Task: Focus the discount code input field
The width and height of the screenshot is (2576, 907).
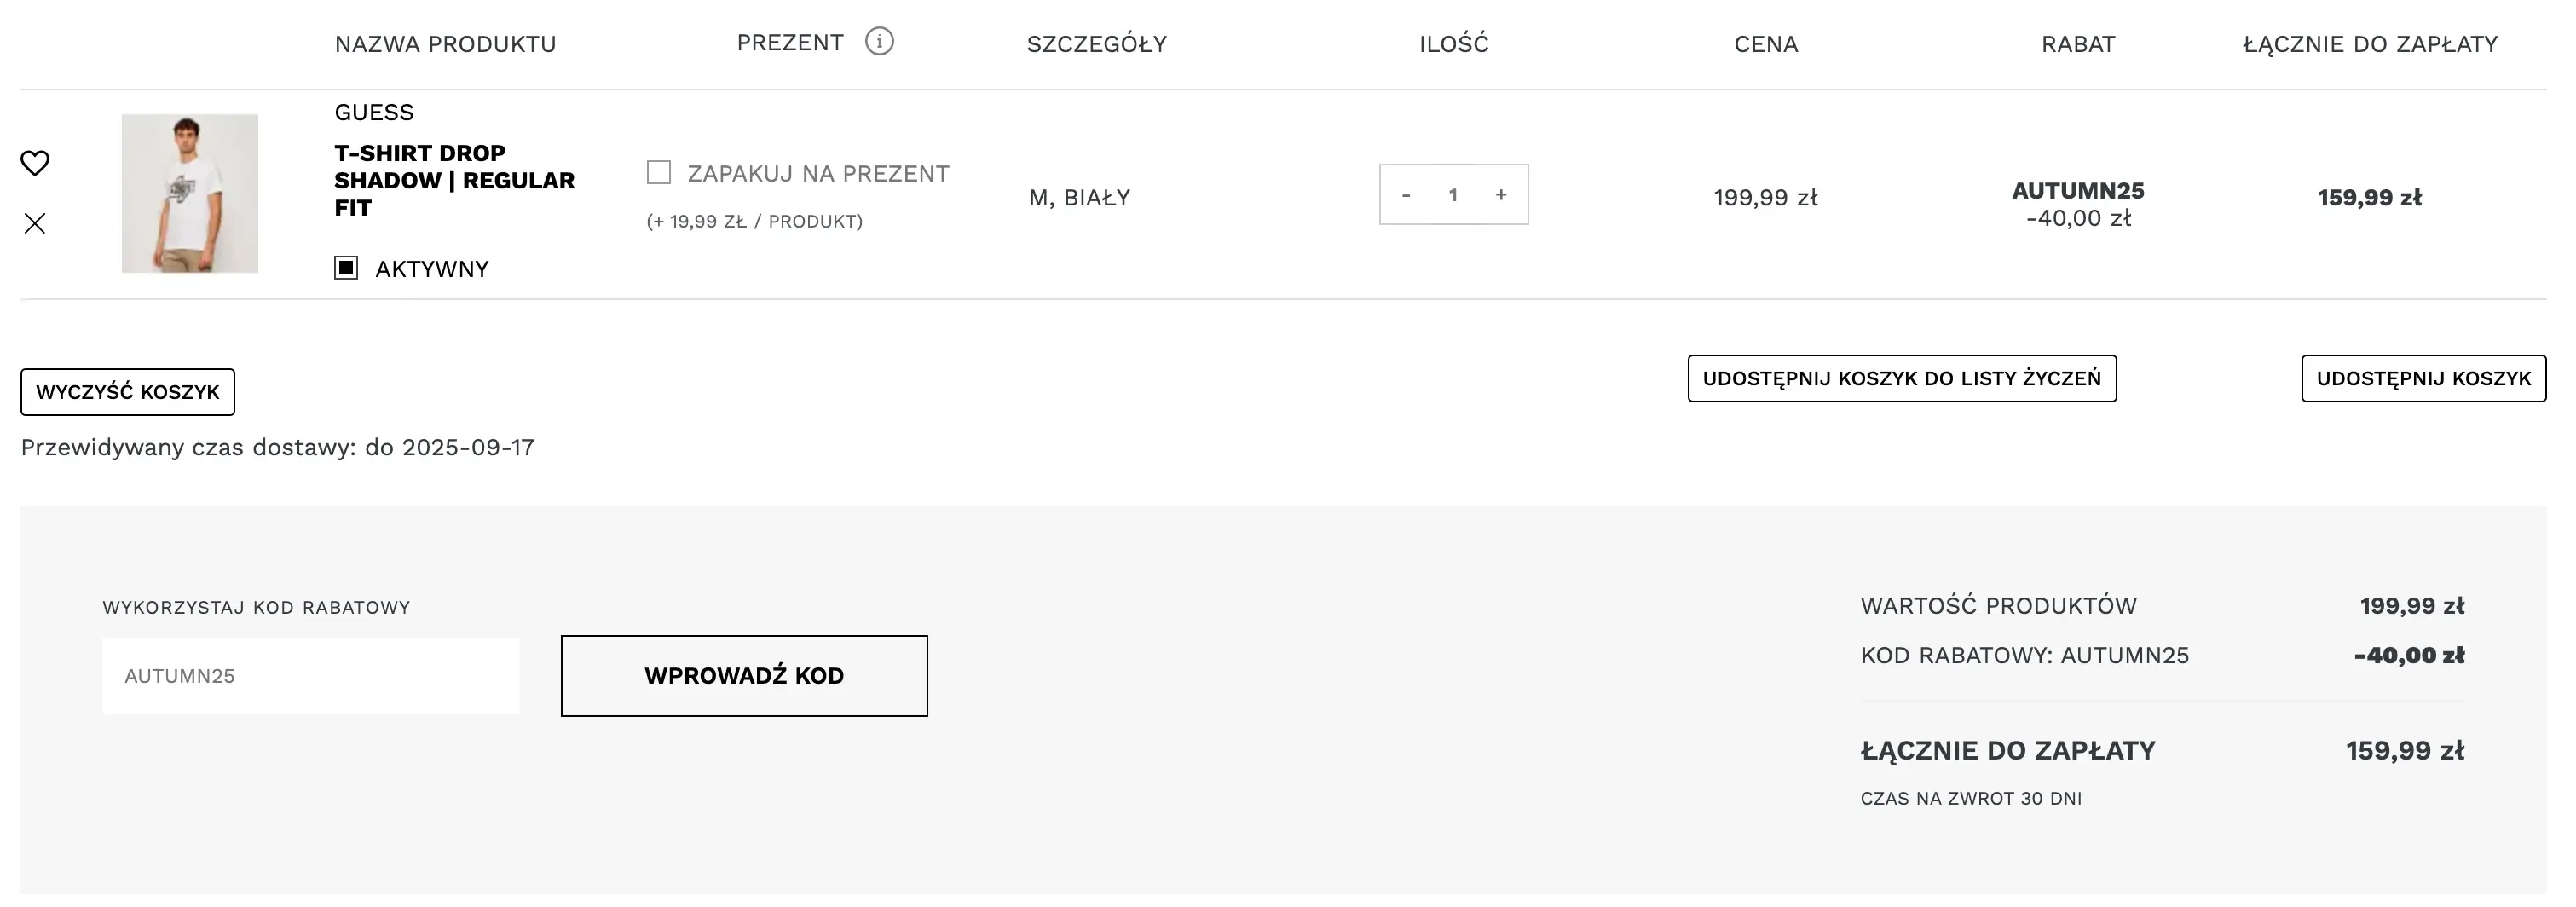Action: (310, 676)
